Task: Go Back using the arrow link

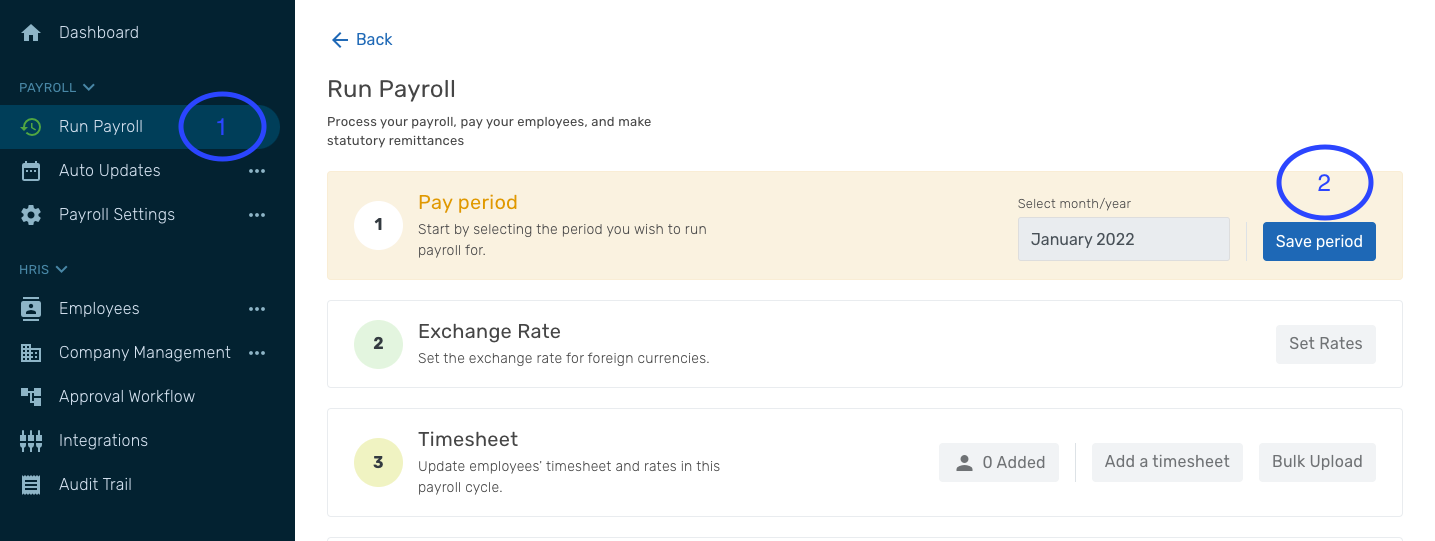Action: point(361,40)
